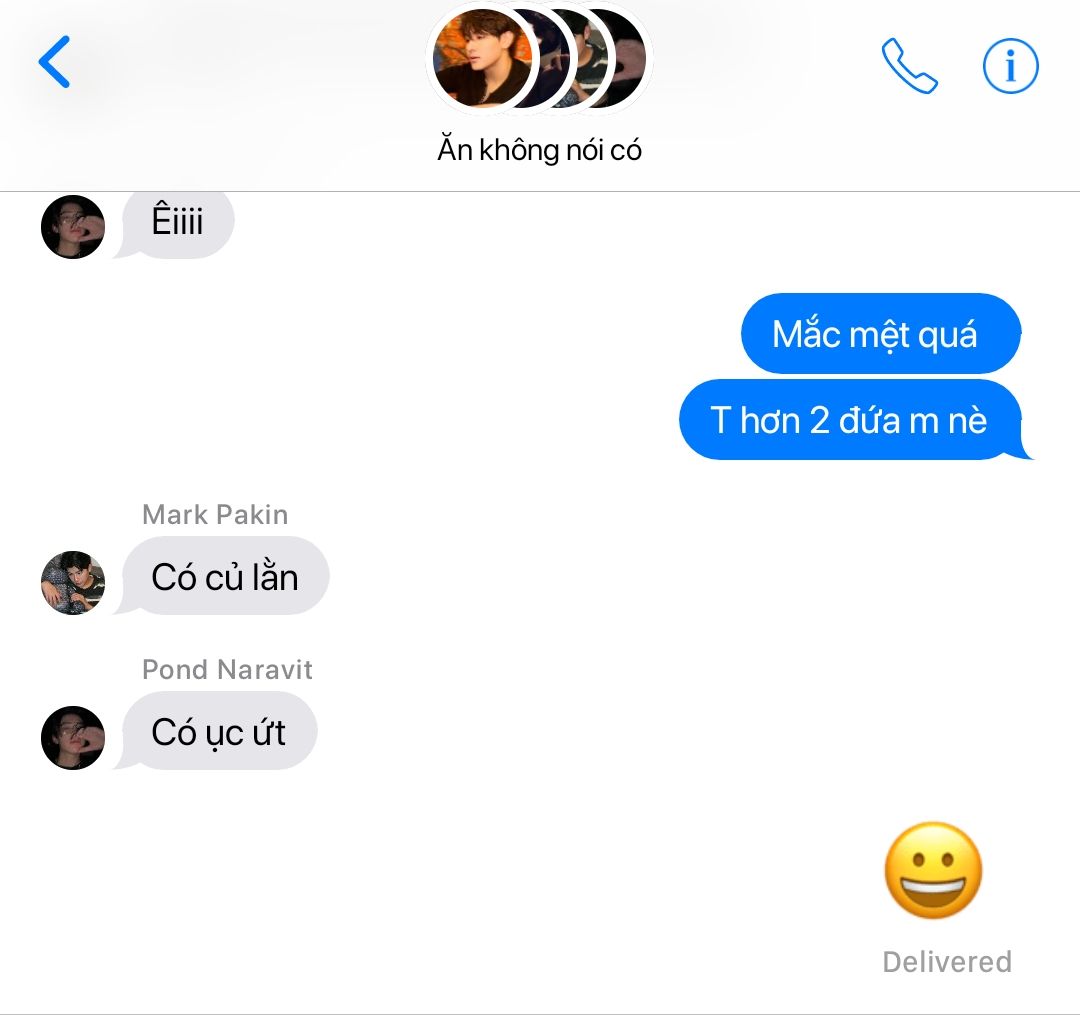This screenshot has height=1015, width=1080.
Task: Tap avatar beside "Êiiii" message
Action: pyautogui.click(x=73, y=227)
